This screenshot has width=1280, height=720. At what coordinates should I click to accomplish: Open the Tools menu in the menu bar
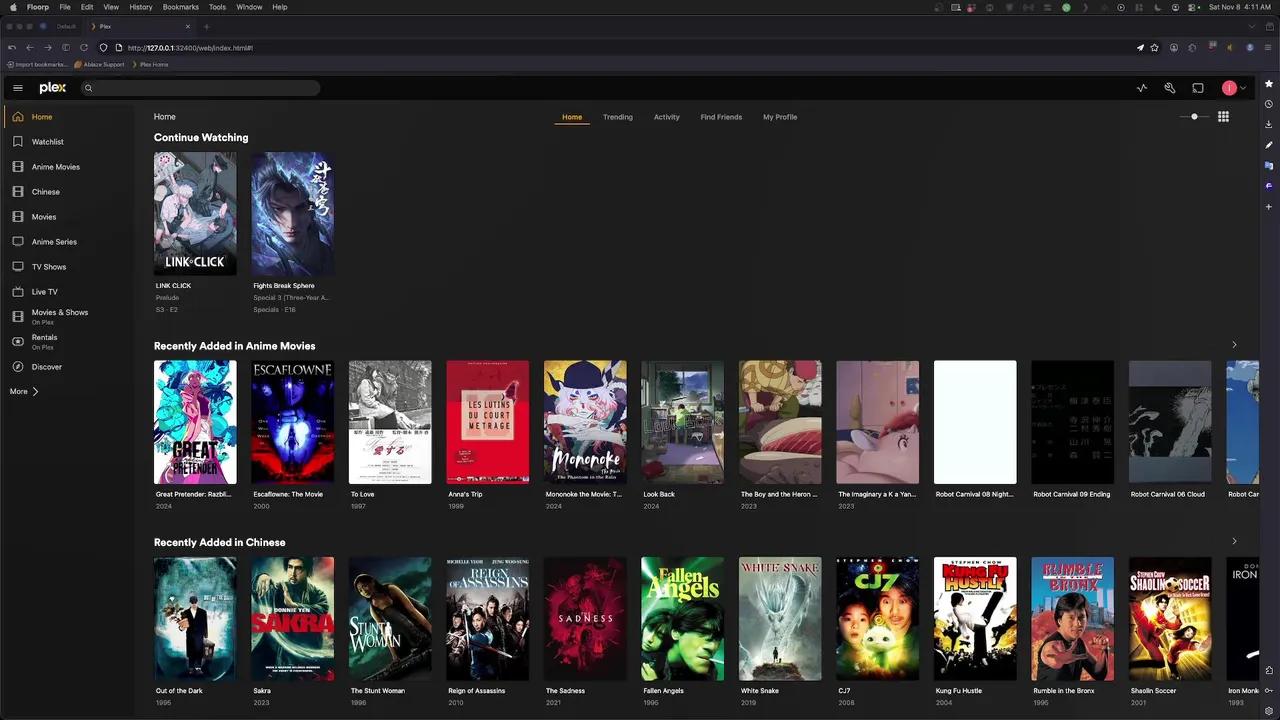tap(217, 7)
